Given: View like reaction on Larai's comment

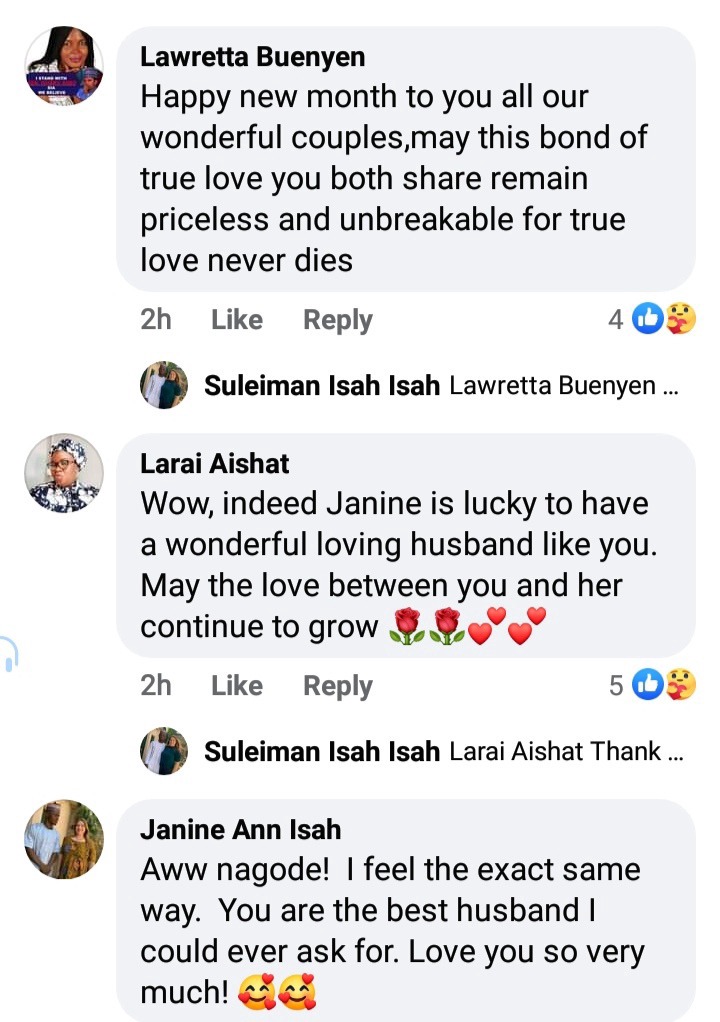Looking at the screenshot, I should click(648, 684).
